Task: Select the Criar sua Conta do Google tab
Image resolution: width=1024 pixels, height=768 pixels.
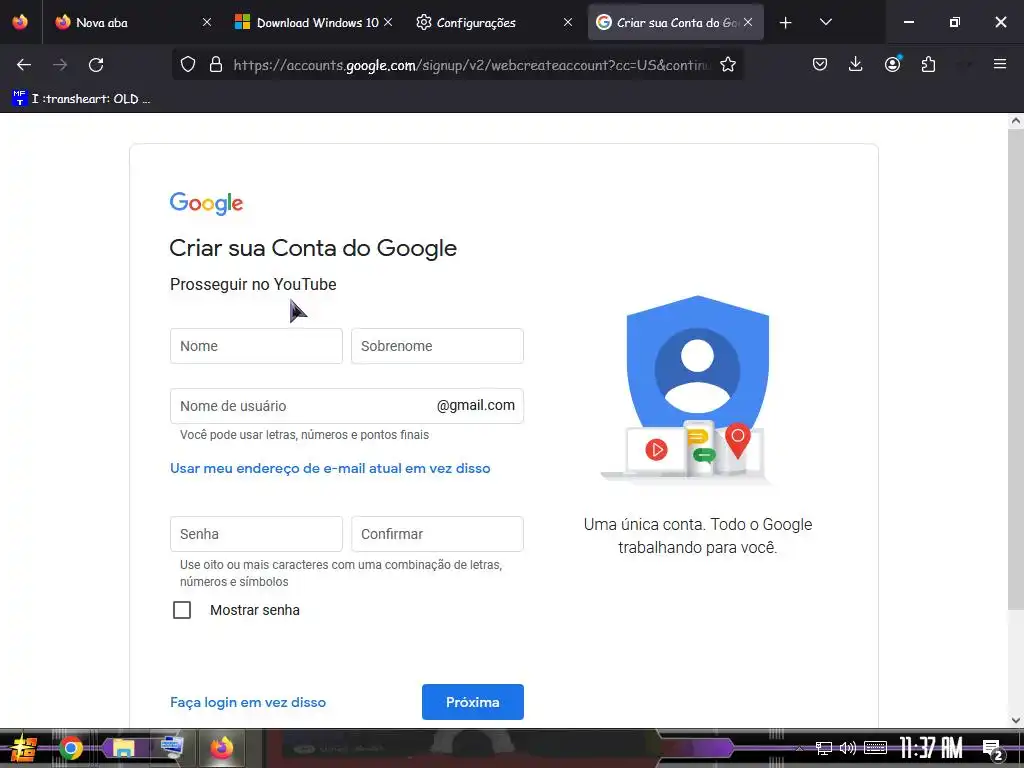Action: tap(677, 22)
